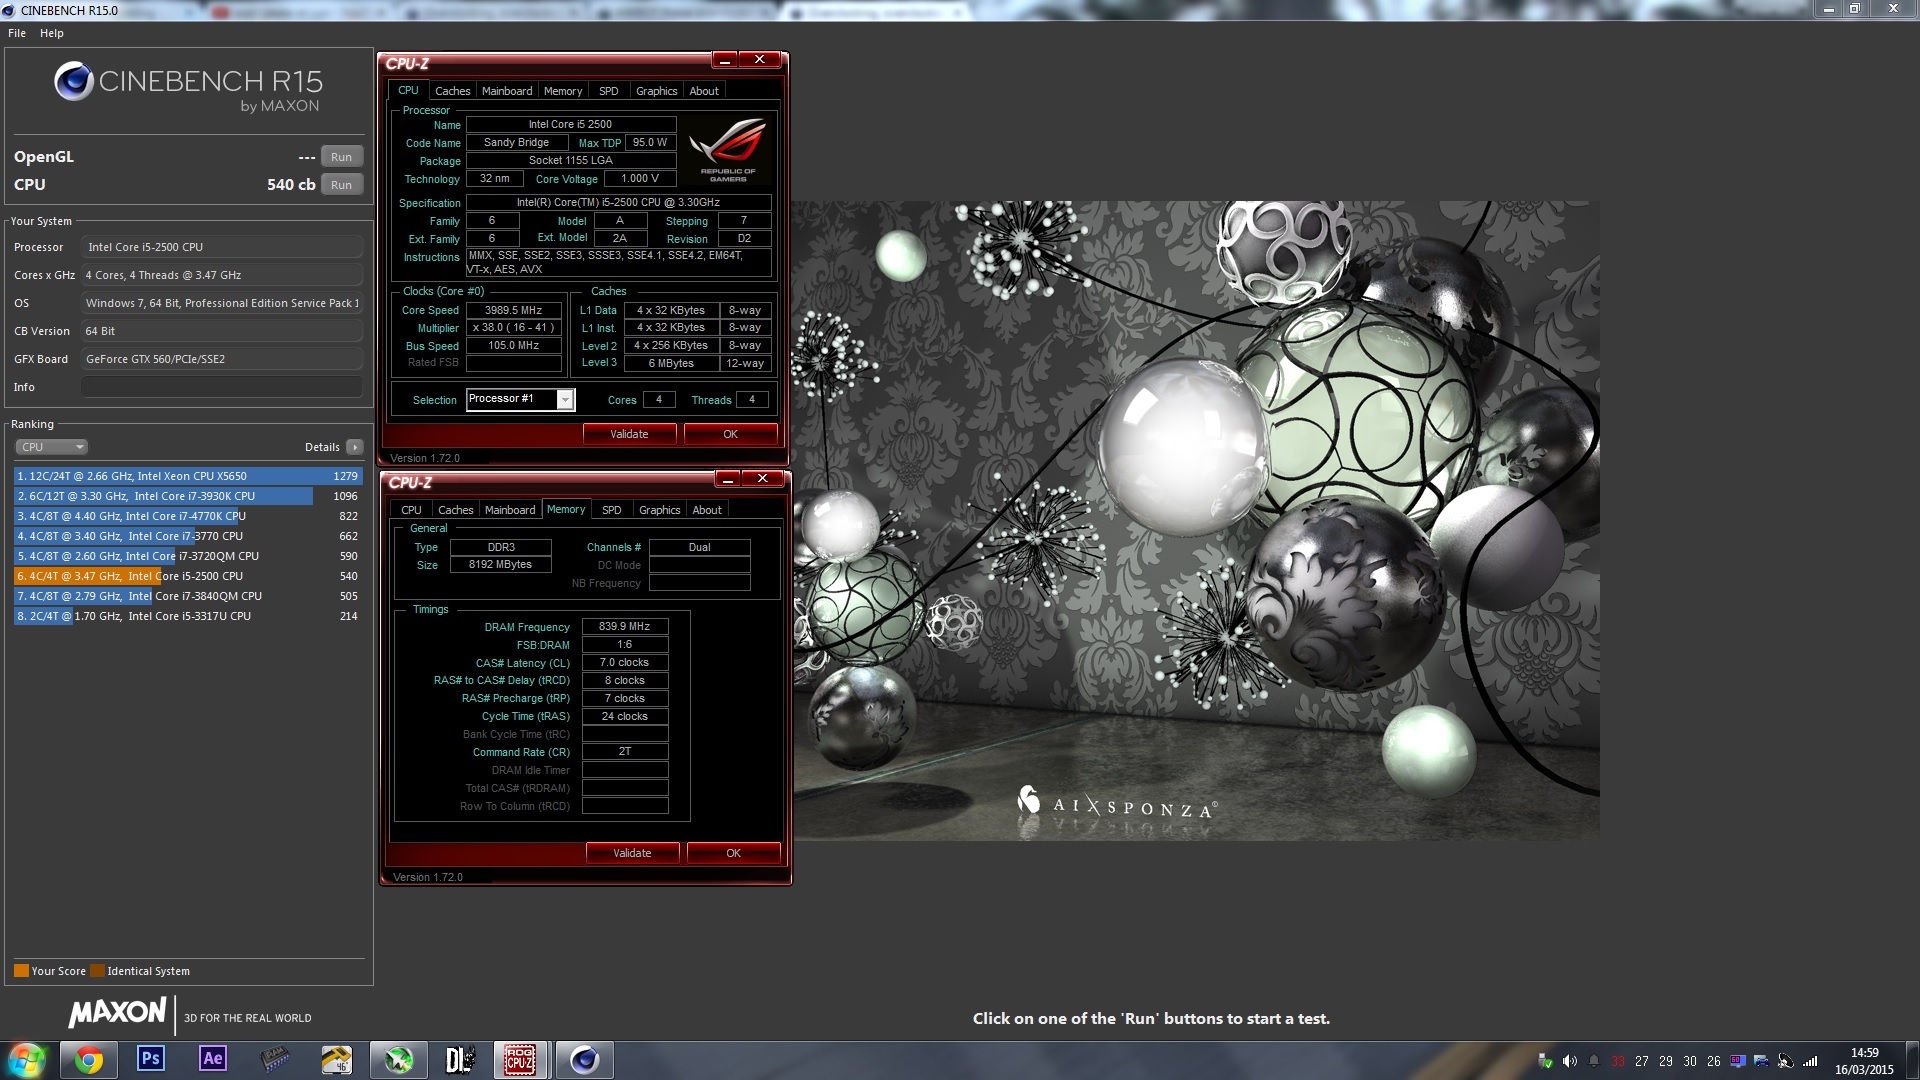Open the Help menu in Cinebench
Screen dimensions: 1920x1080
tap(52, 33)
